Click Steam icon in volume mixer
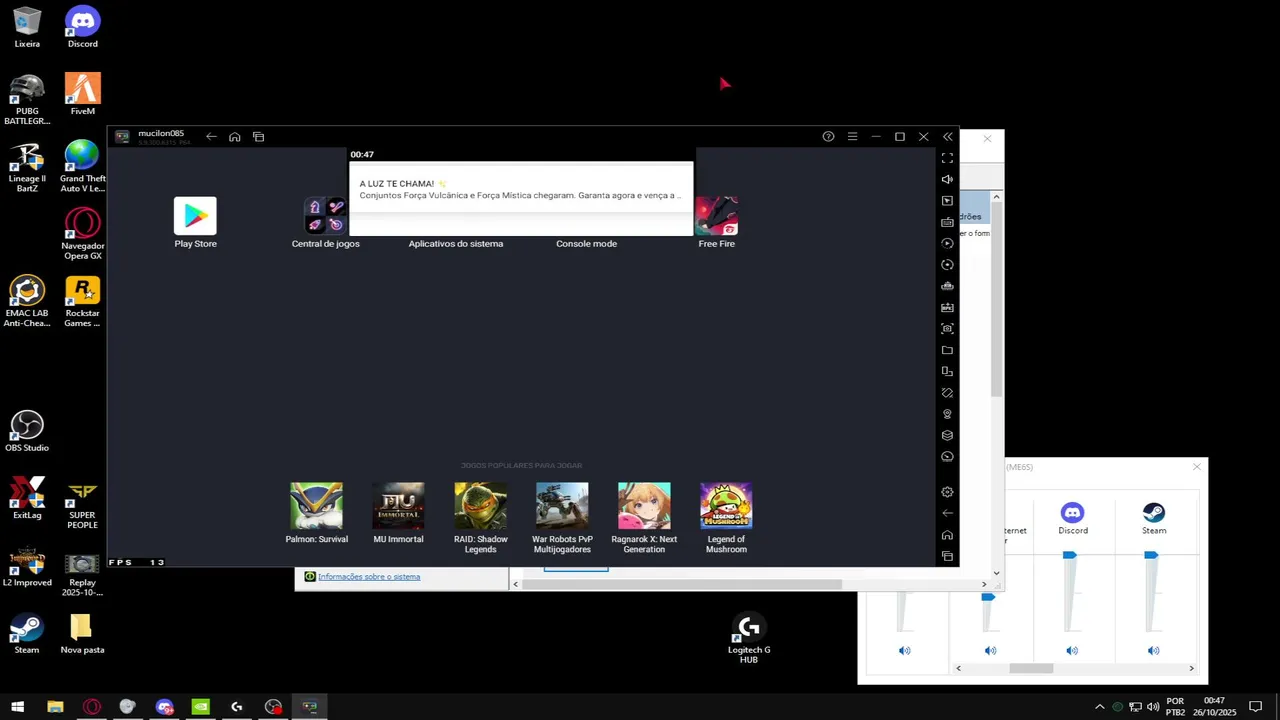The width and height of the screenshot is (1280, 720). pos(1154,512)
